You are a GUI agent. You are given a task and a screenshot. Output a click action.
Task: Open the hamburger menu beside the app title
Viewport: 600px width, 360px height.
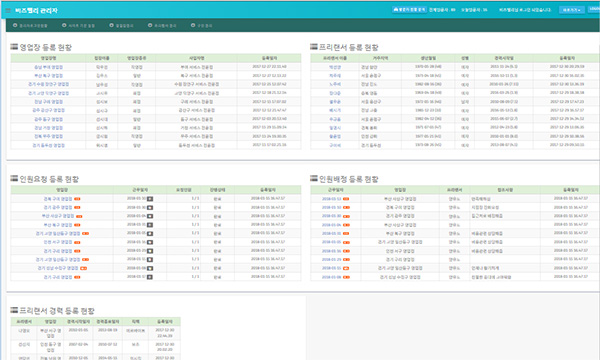(x=8, y=11)
